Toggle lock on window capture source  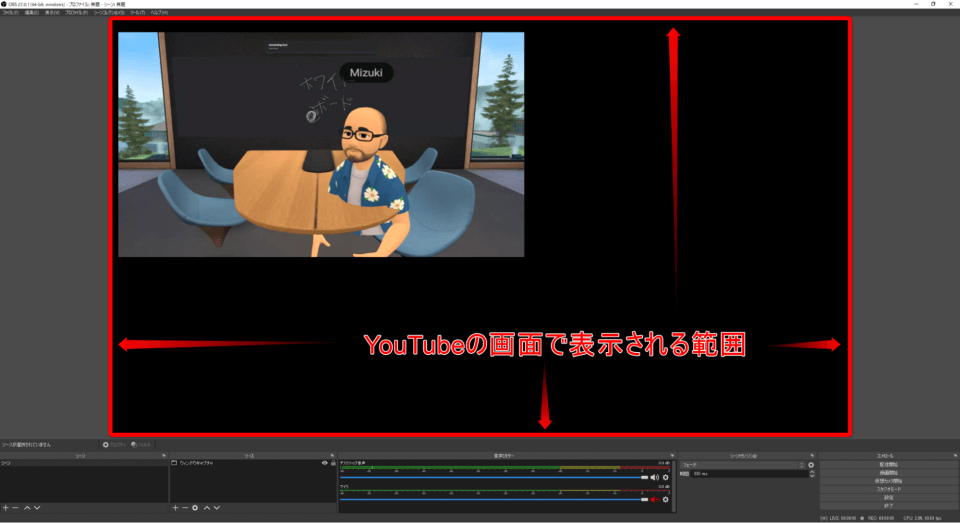[x=332, y=464]
